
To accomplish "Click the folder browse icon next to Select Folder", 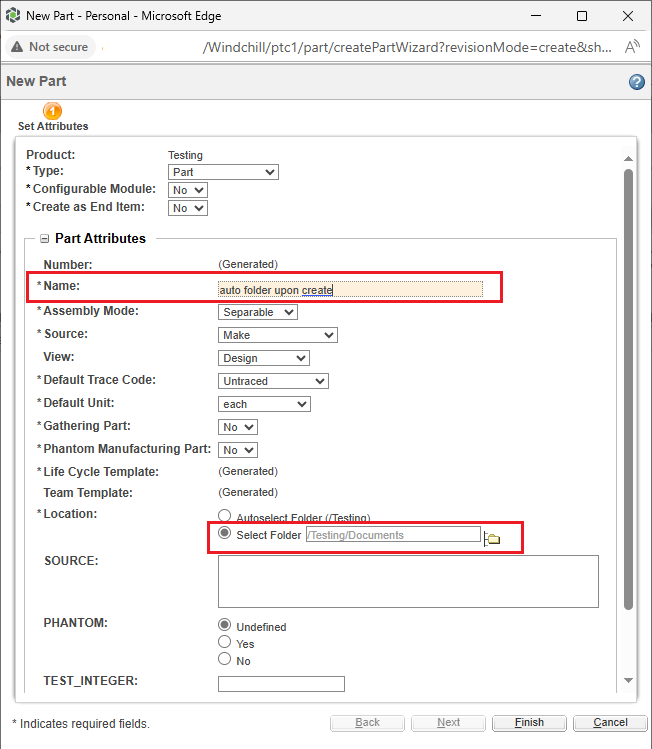I will point(492,539).
